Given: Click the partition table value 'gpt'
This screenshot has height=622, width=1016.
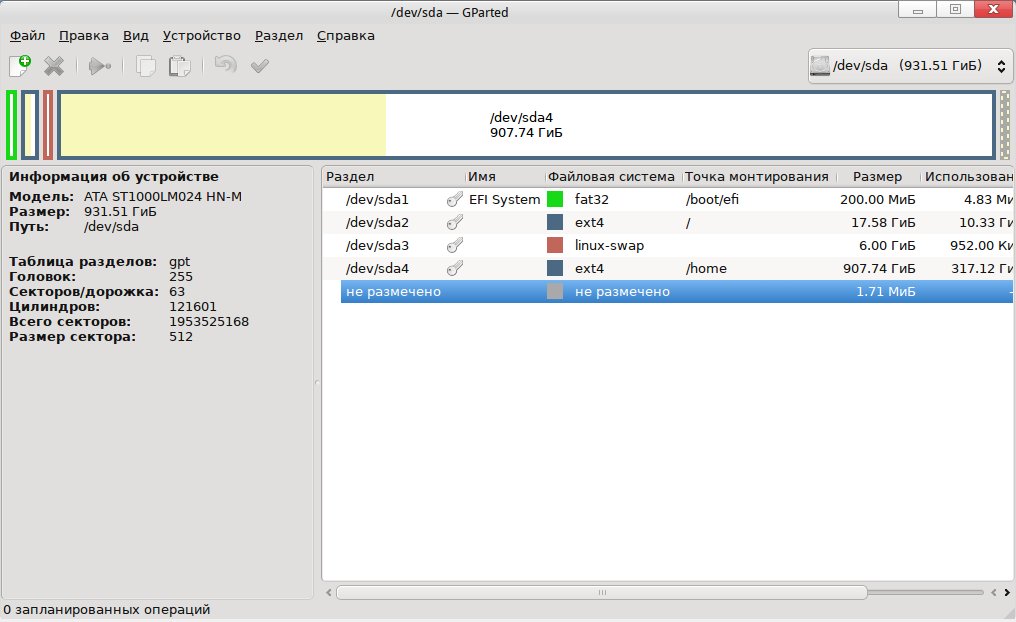Looking at the screenshot, I should (x=179, y=262).
